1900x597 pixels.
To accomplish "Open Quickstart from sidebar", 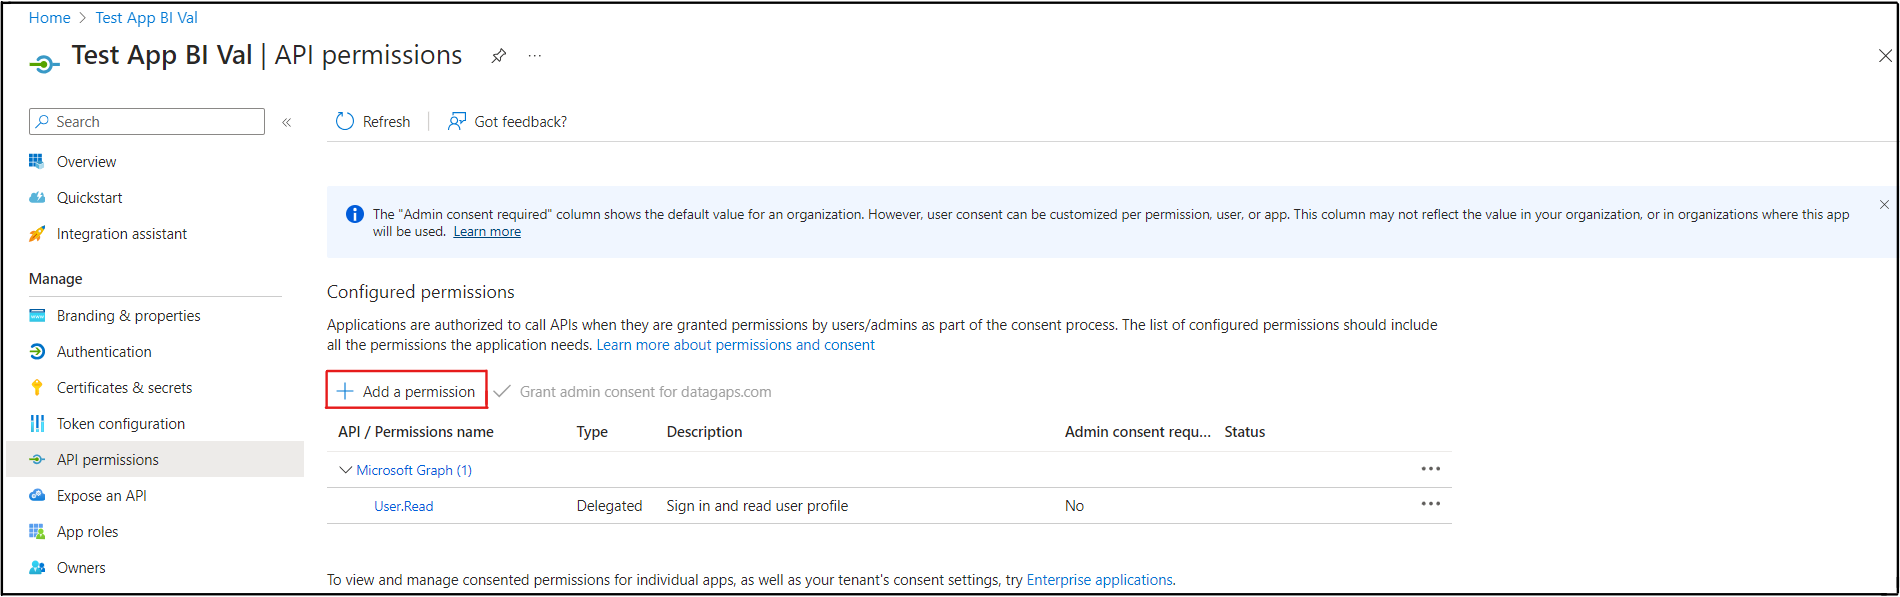I will pyautogui.click(x=89, y=198).
